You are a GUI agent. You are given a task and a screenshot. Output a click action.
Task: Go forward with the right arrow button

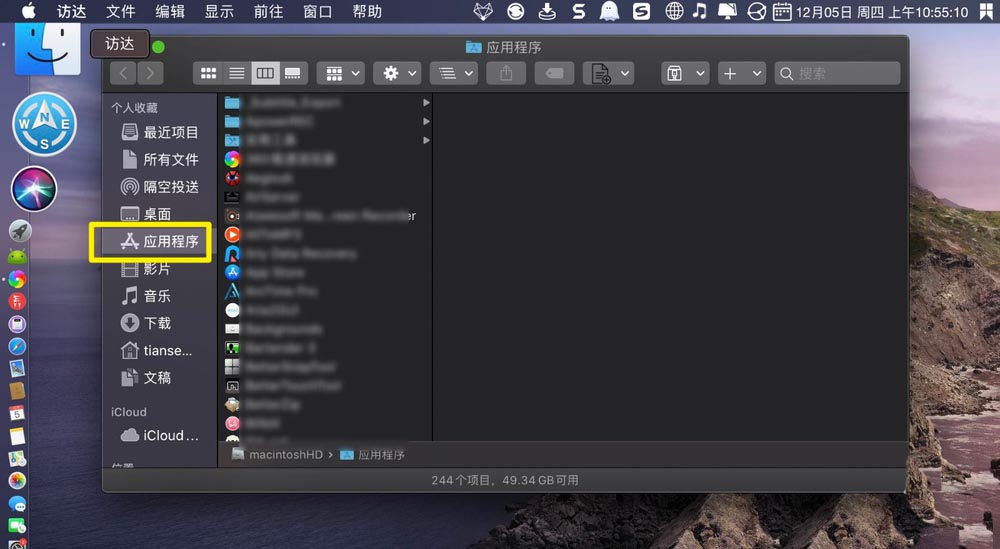(x=150, y=73)
